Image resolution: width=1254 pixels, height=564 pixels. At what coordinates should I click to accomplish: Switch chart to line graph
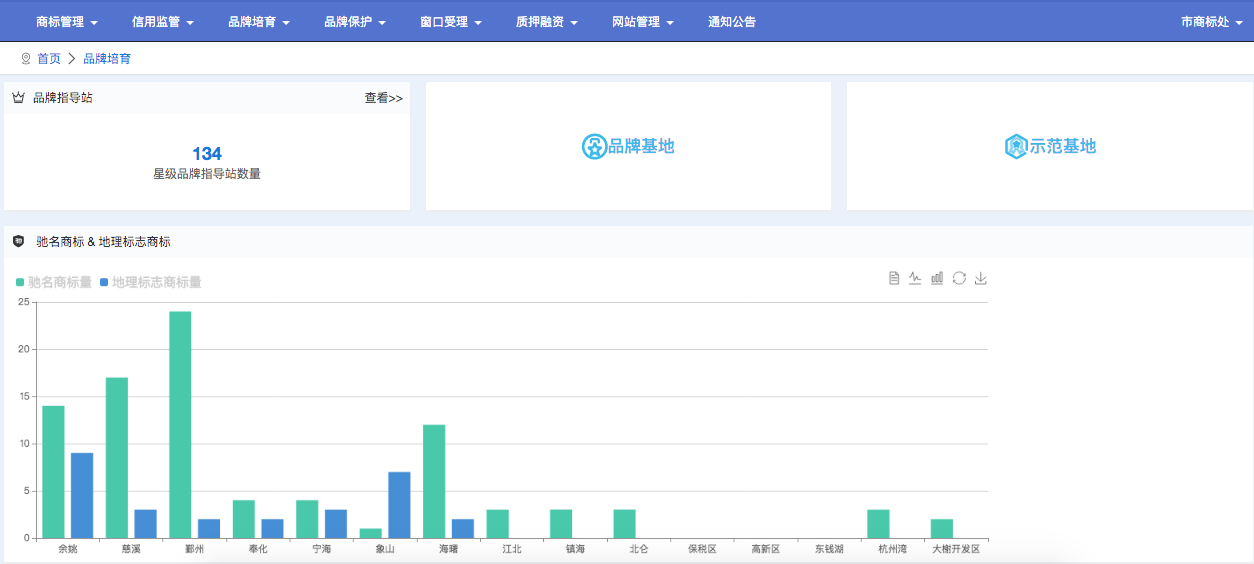(915, 278)
